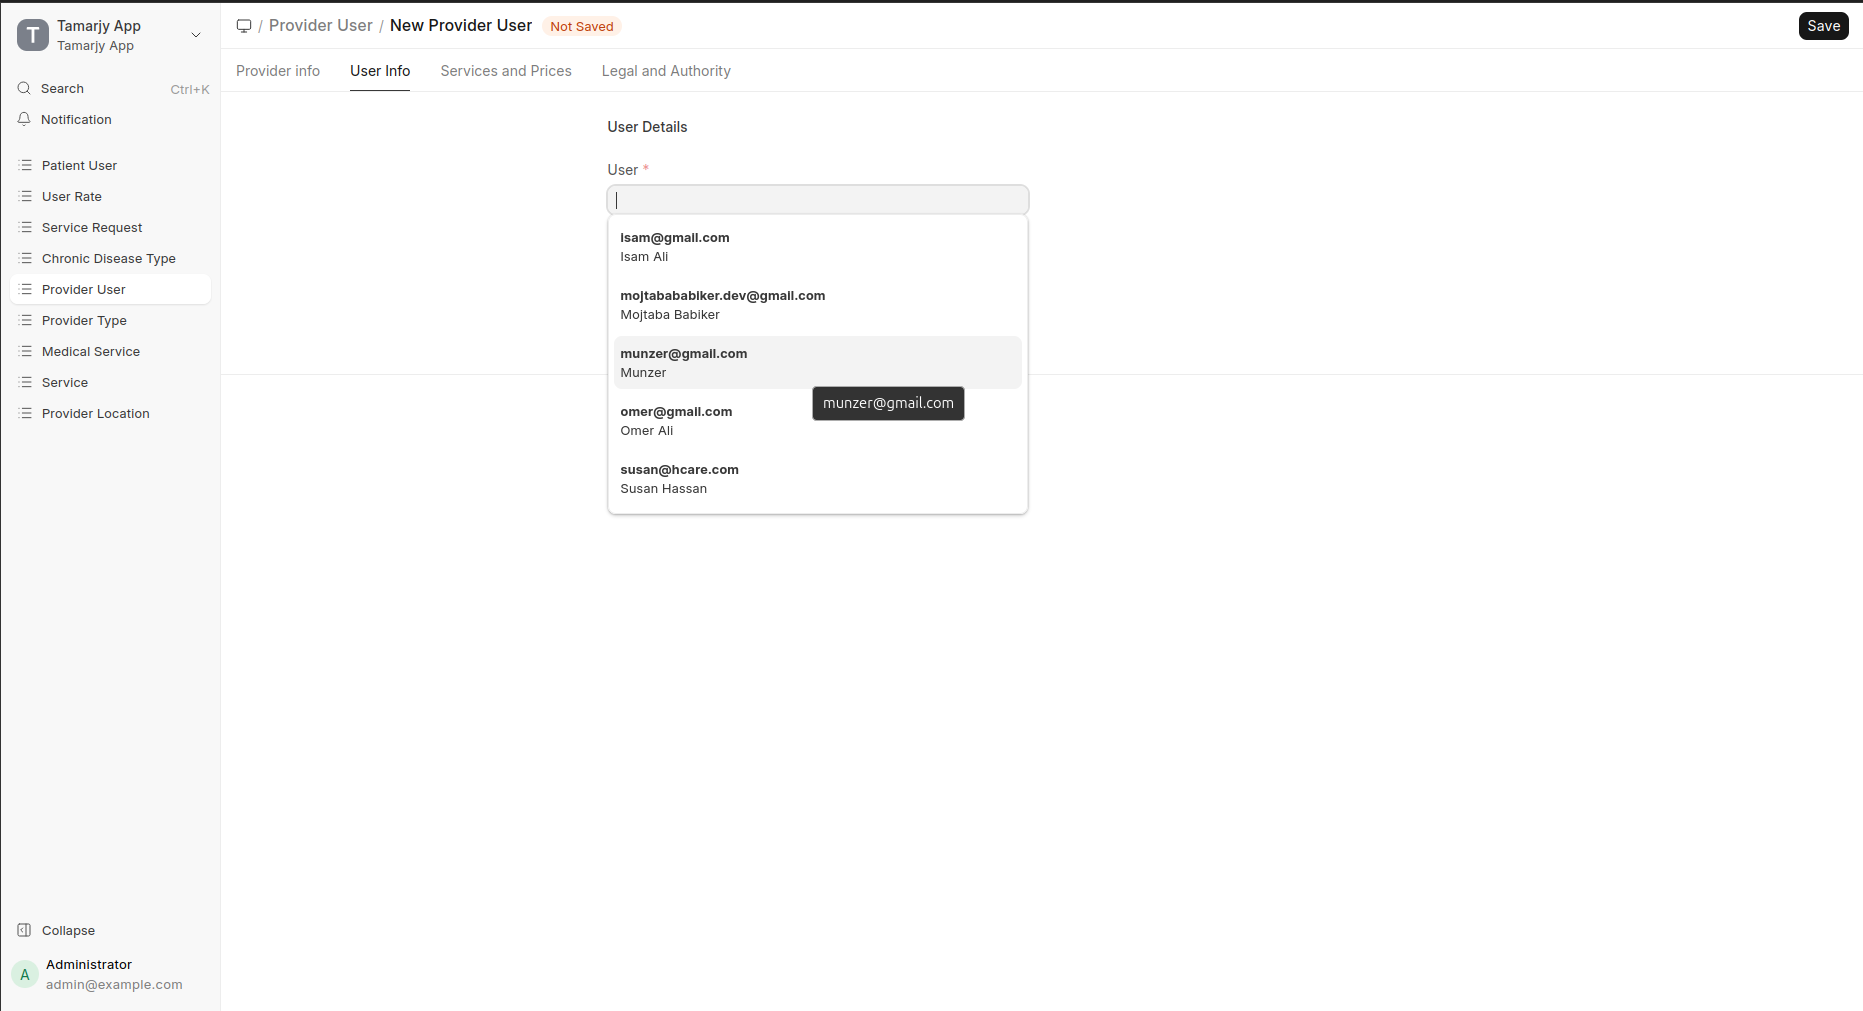Select mojtabababiker.dev@gmail.com user option
The height and width of the screenshot is (1011, 1863).
click(x=722, y=305)
